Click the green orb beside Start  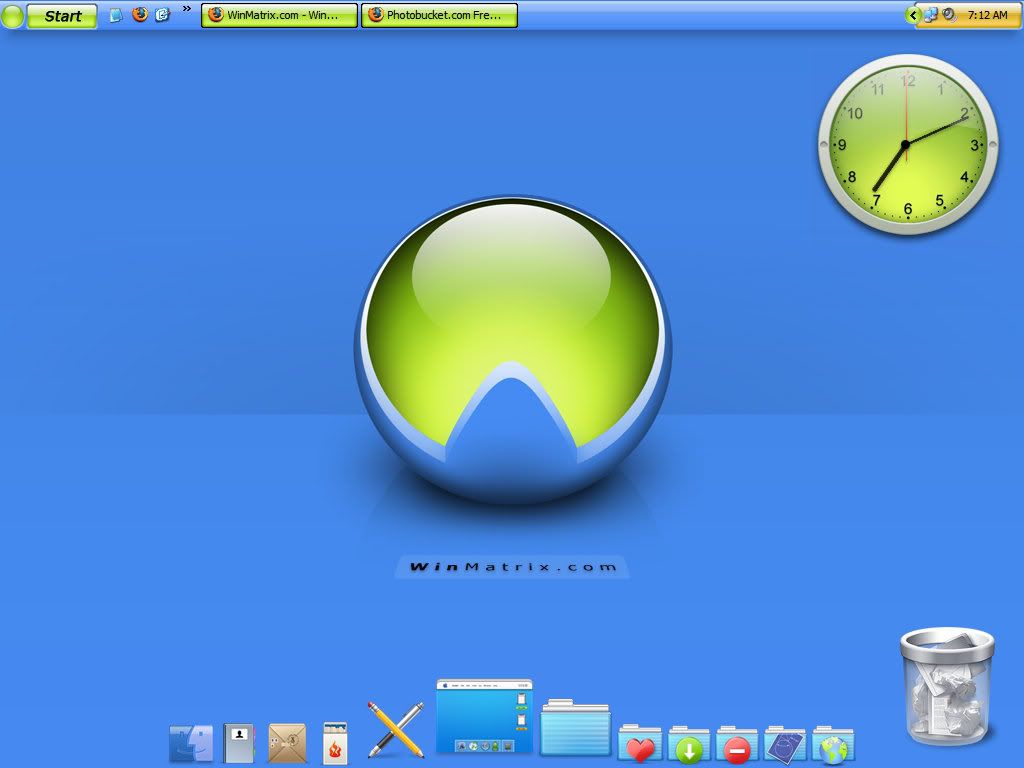12,16
